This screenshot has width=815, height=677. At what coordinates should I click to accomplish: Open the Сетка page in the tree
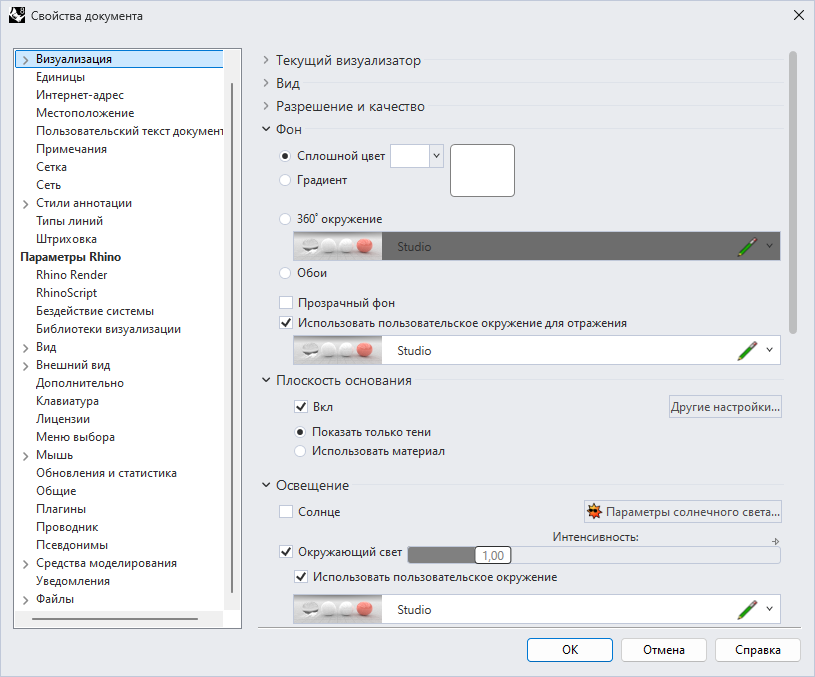[x=51, y=167]
